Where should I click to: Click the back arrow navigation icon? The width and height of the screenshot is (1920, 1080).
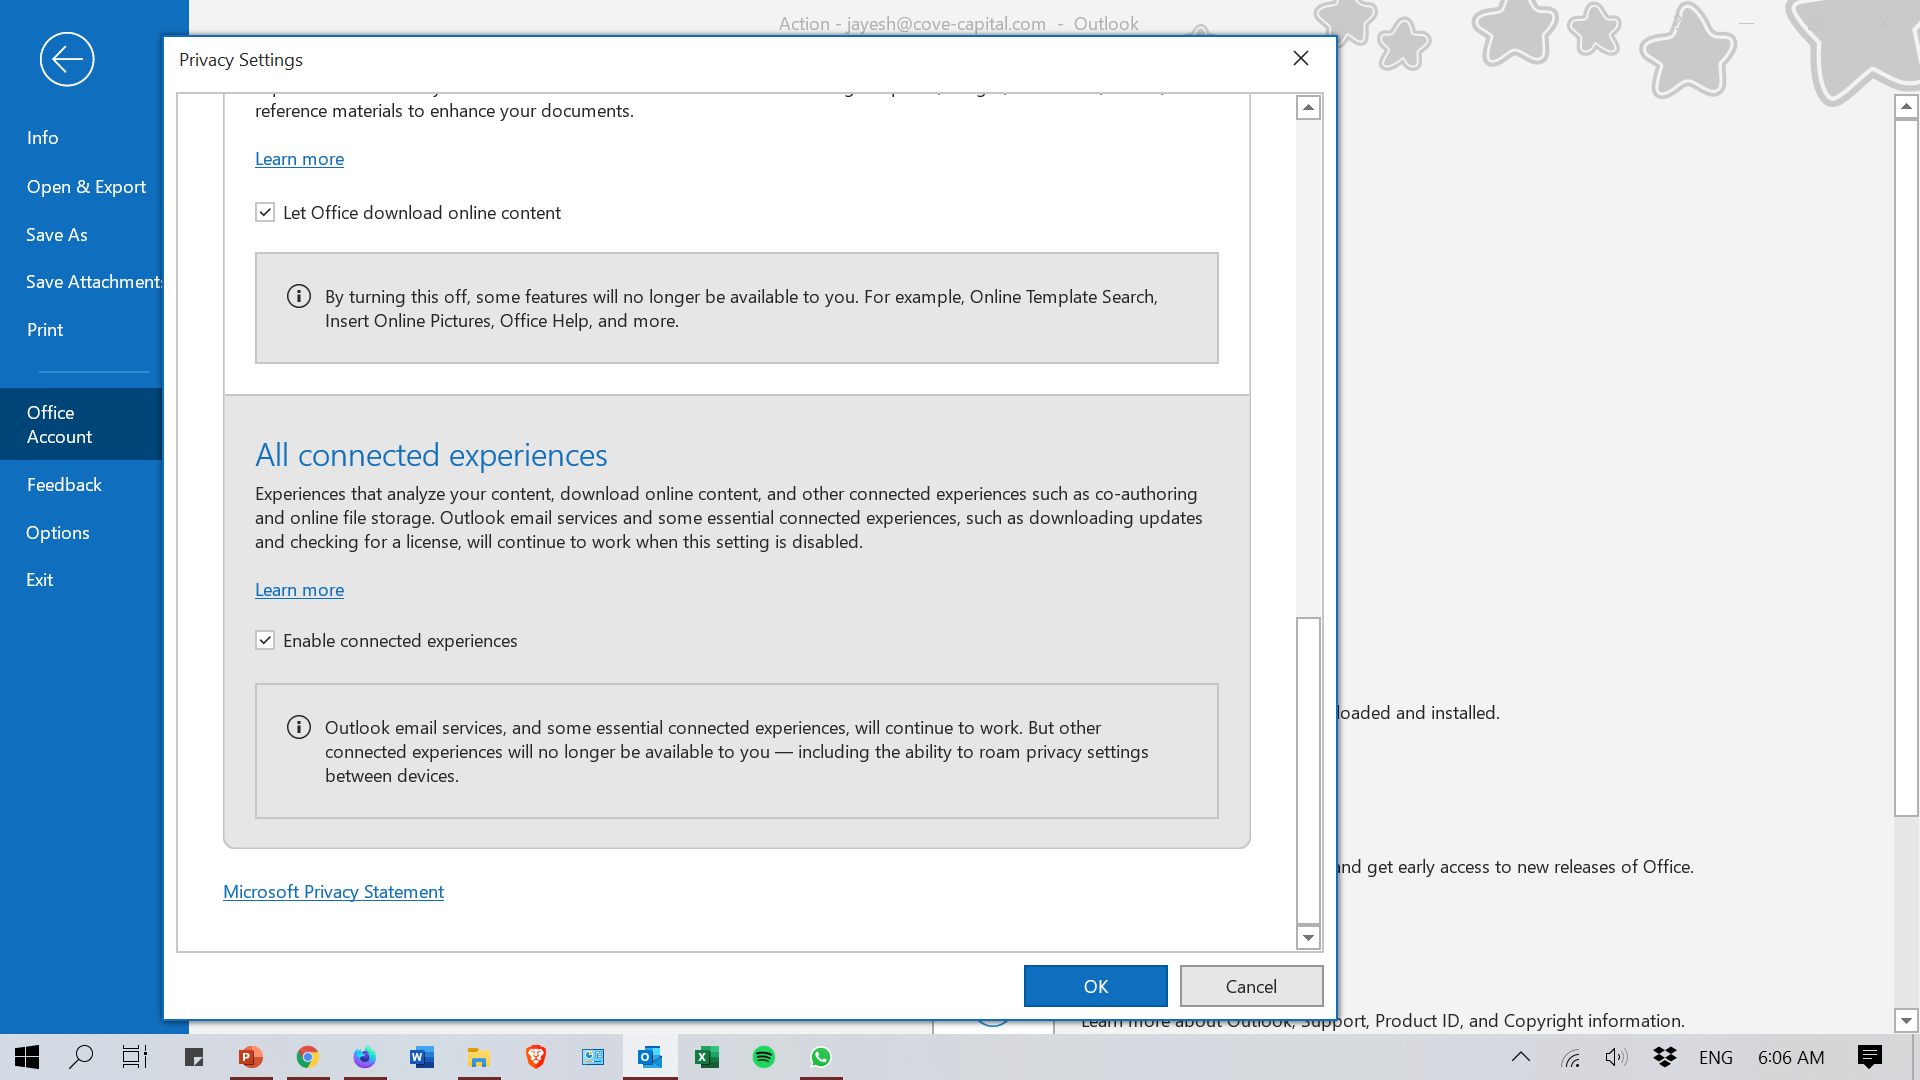(67, 58)
